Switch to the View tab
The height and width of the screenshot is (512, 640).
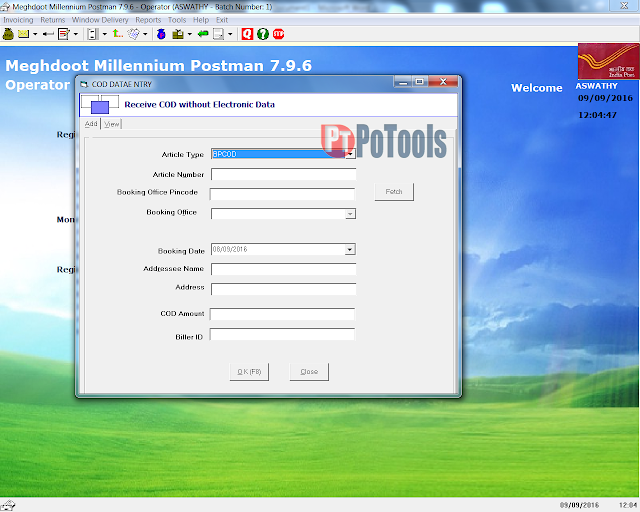[x=111, y=124]
